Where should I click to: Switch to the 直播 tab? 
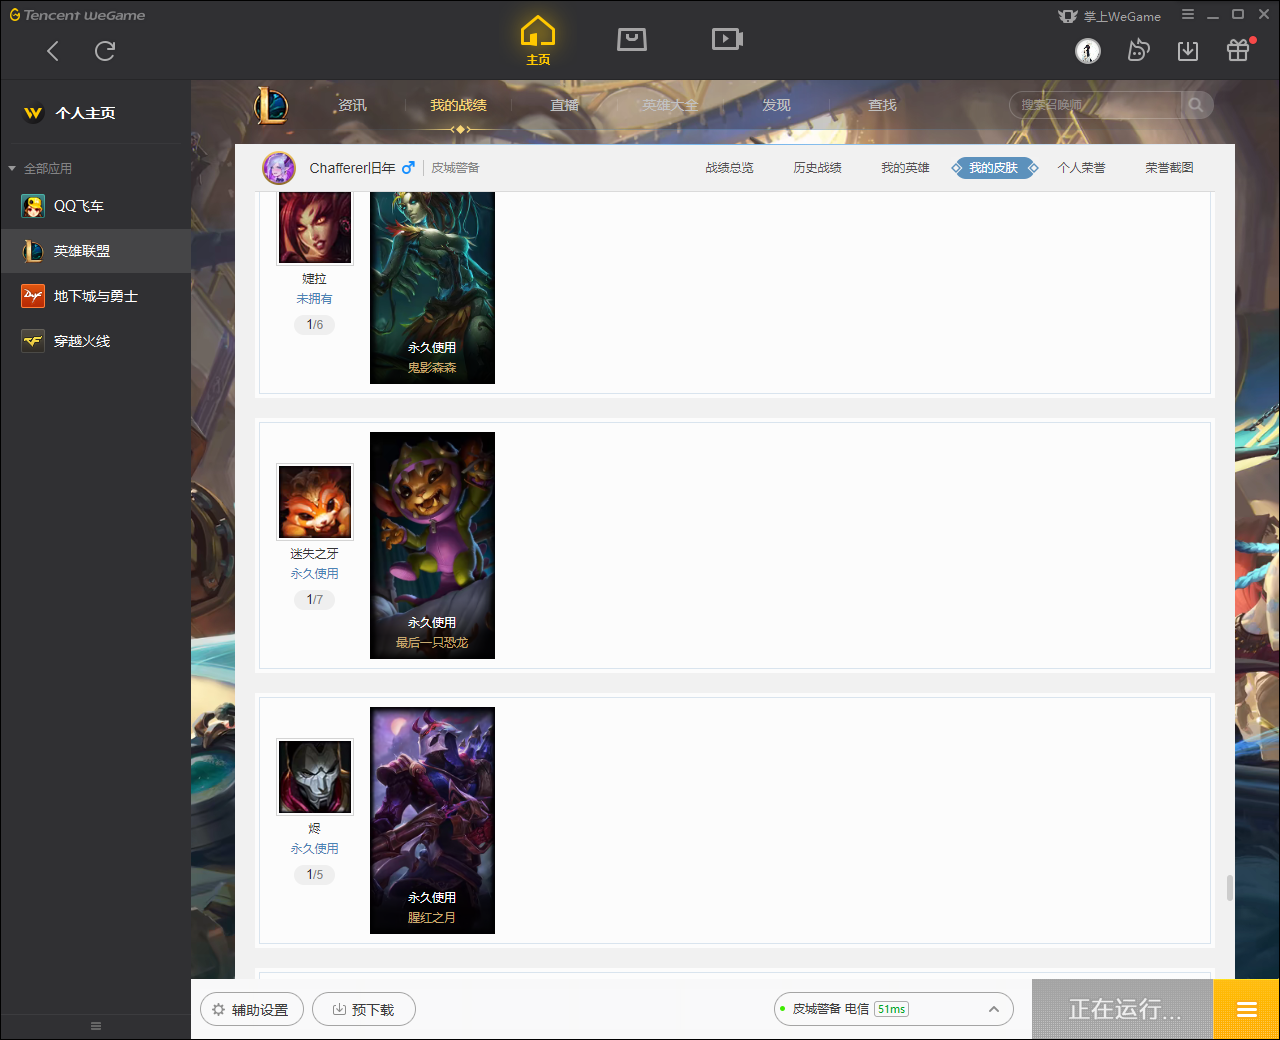point(564,105)
